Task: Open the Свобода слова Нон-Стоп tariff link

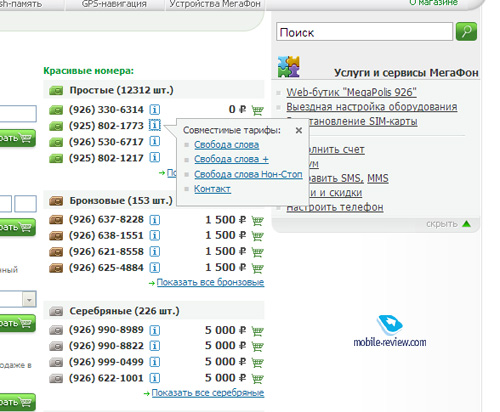Action: pyautogui.click(x=248, y=174)
